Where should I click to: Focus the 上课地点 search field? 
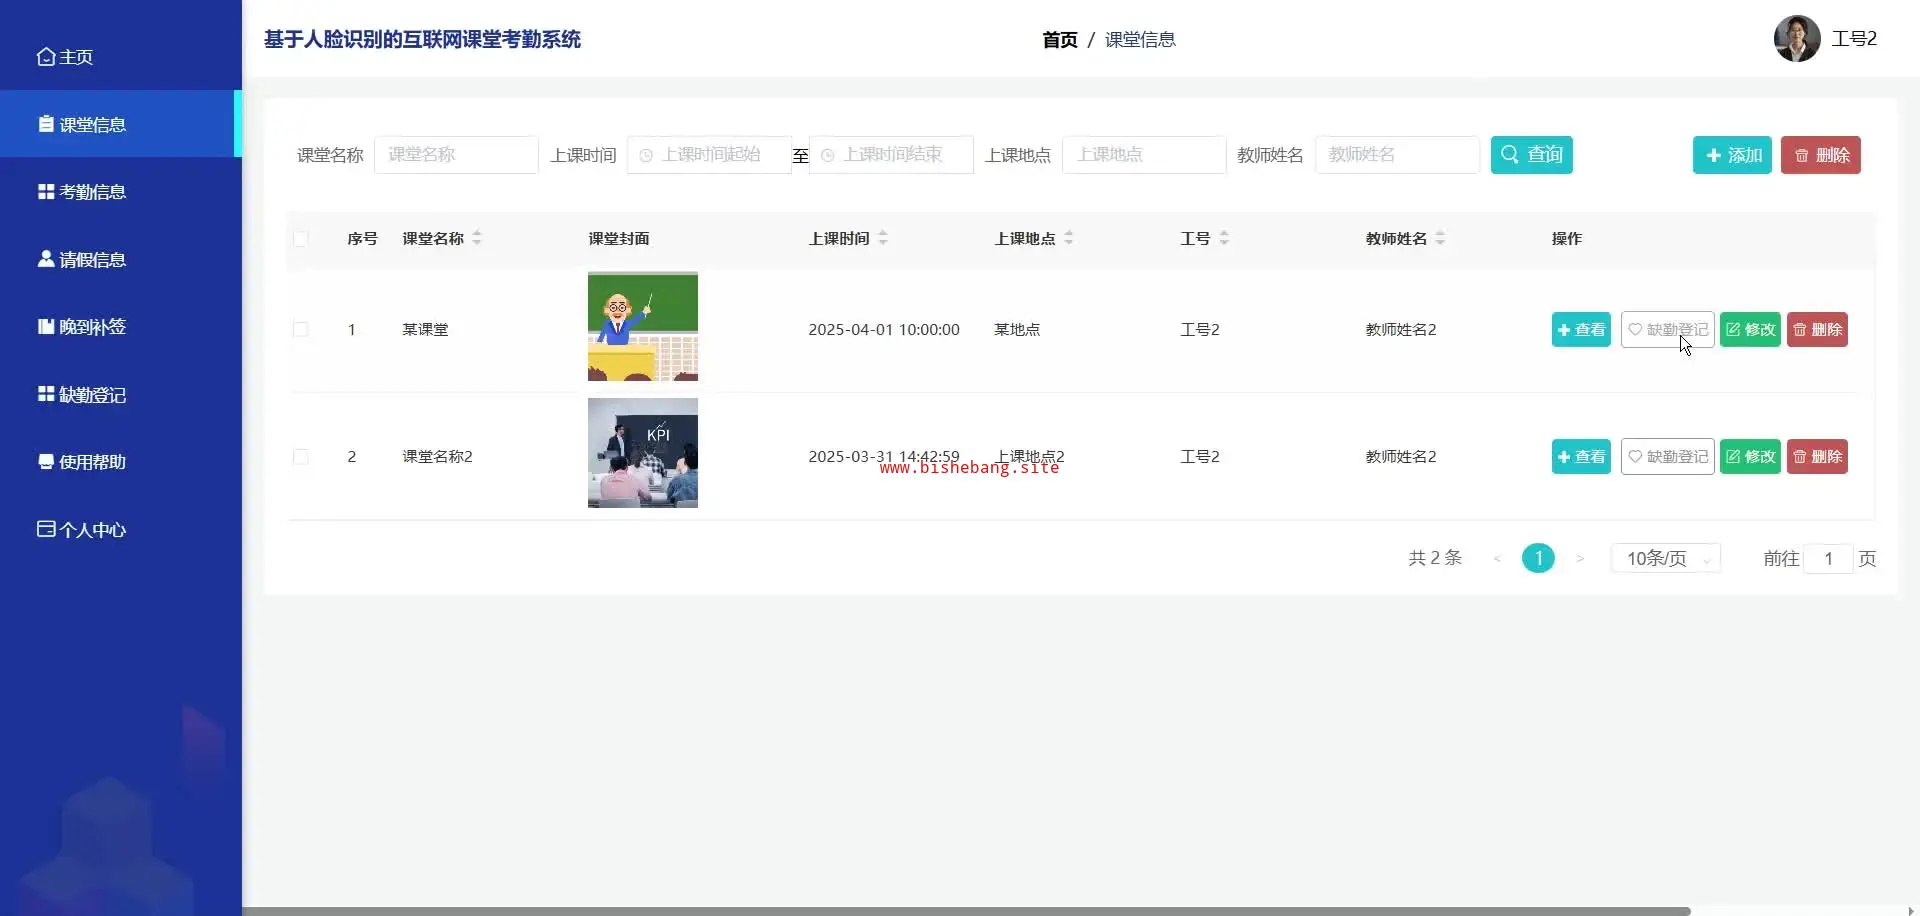tap(1144, 155)
